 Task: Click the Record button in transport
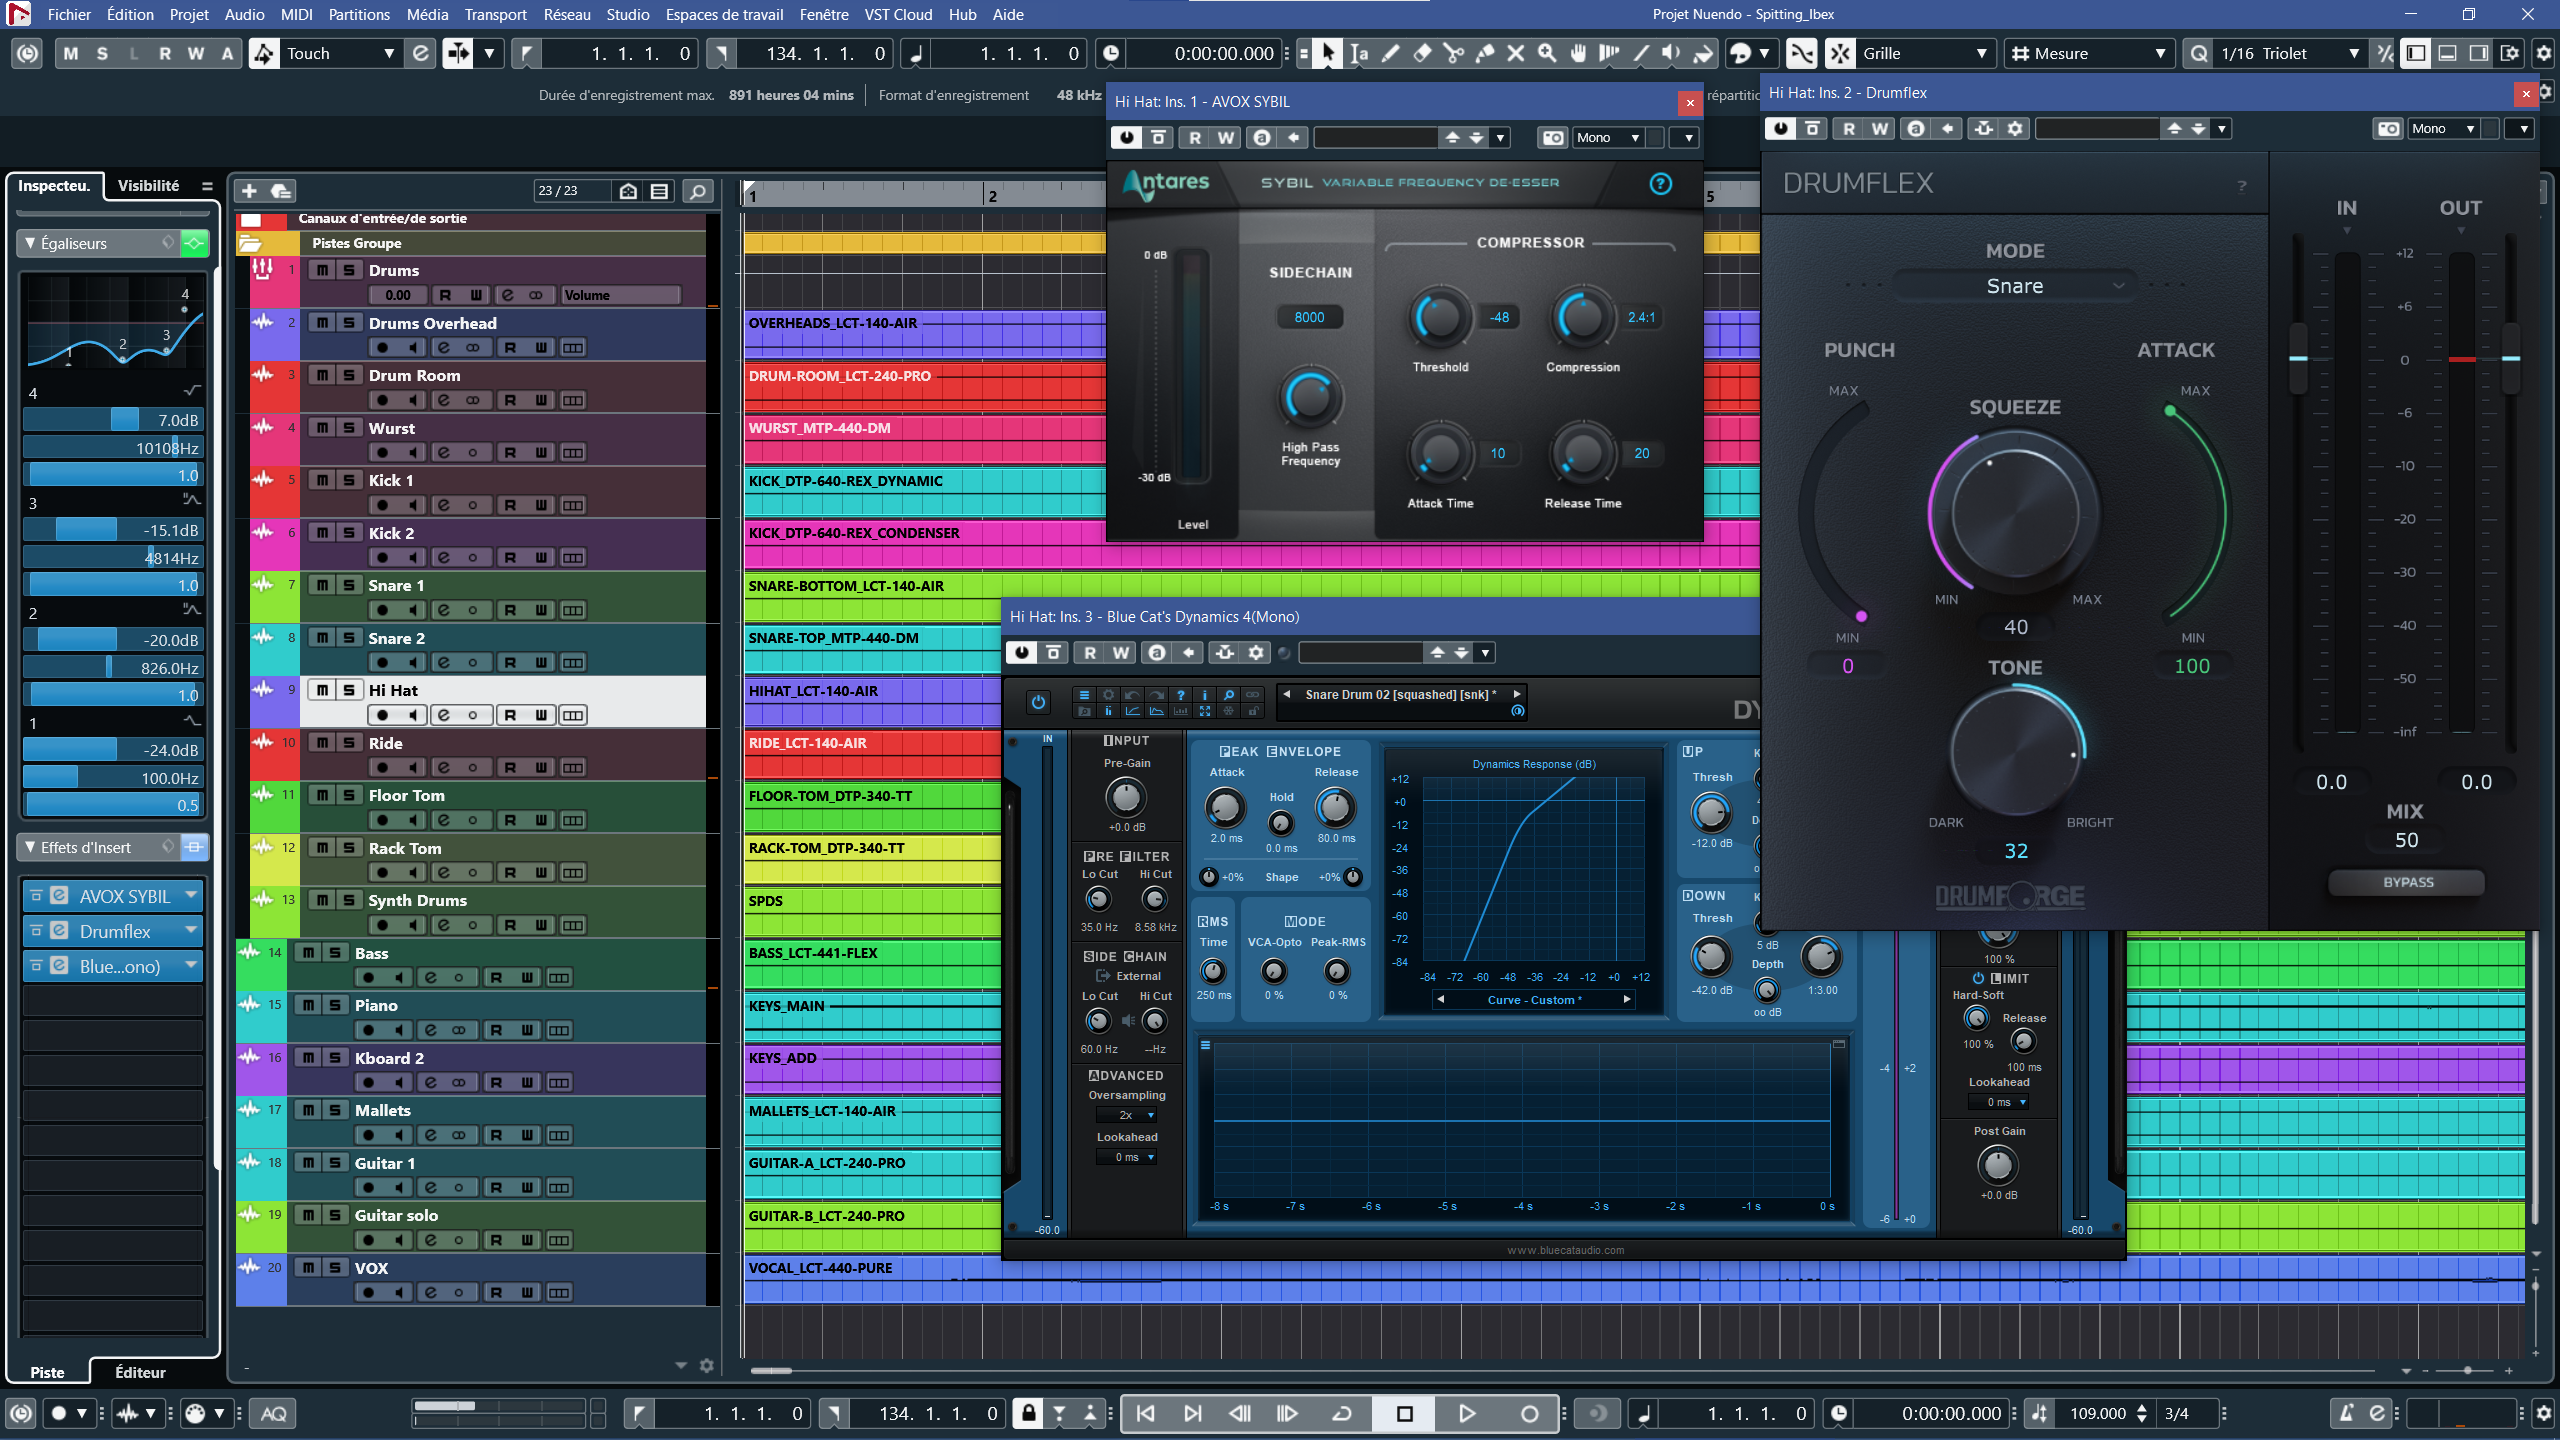coord(1529,1413)
